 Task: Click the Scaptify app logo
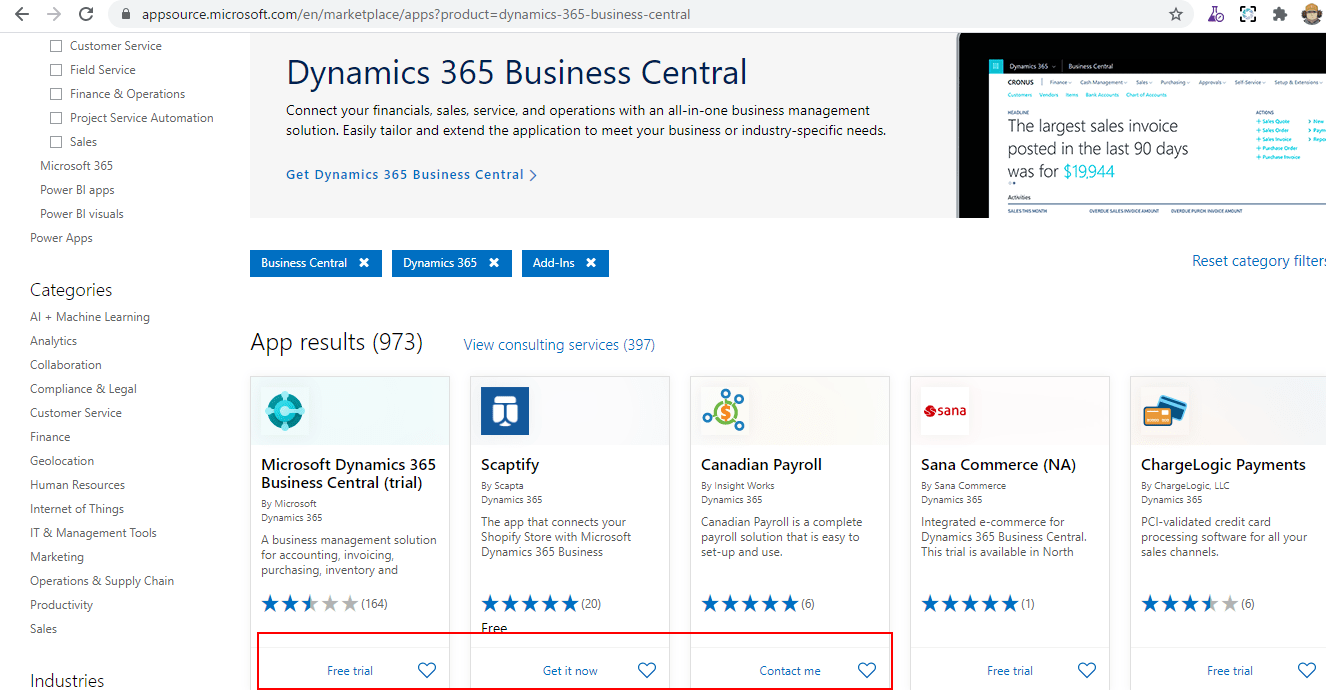[x=505, y=410]
